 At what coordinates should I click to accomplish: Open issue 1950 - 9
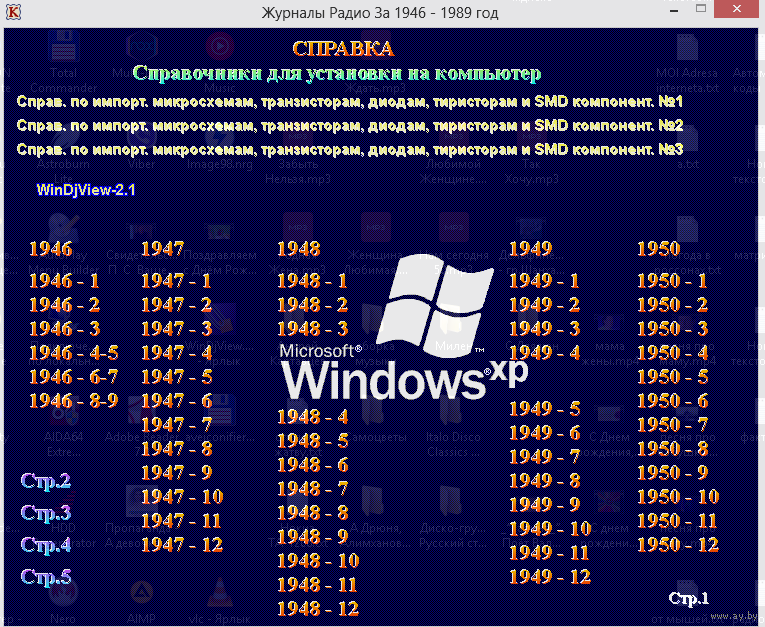tap(672, 472)
